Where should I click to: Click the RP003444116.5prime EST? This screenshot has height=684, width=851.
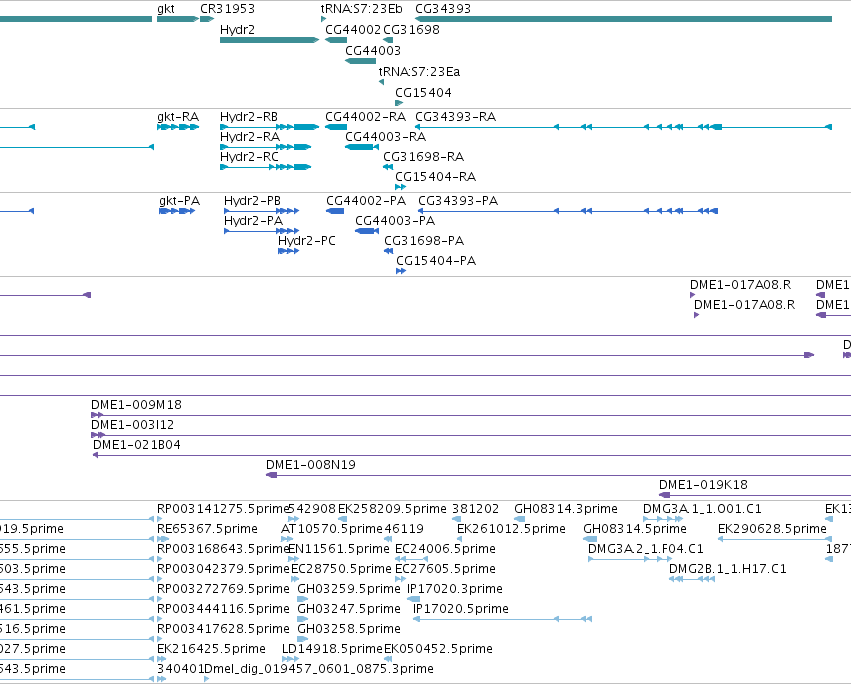pos(160,619)
